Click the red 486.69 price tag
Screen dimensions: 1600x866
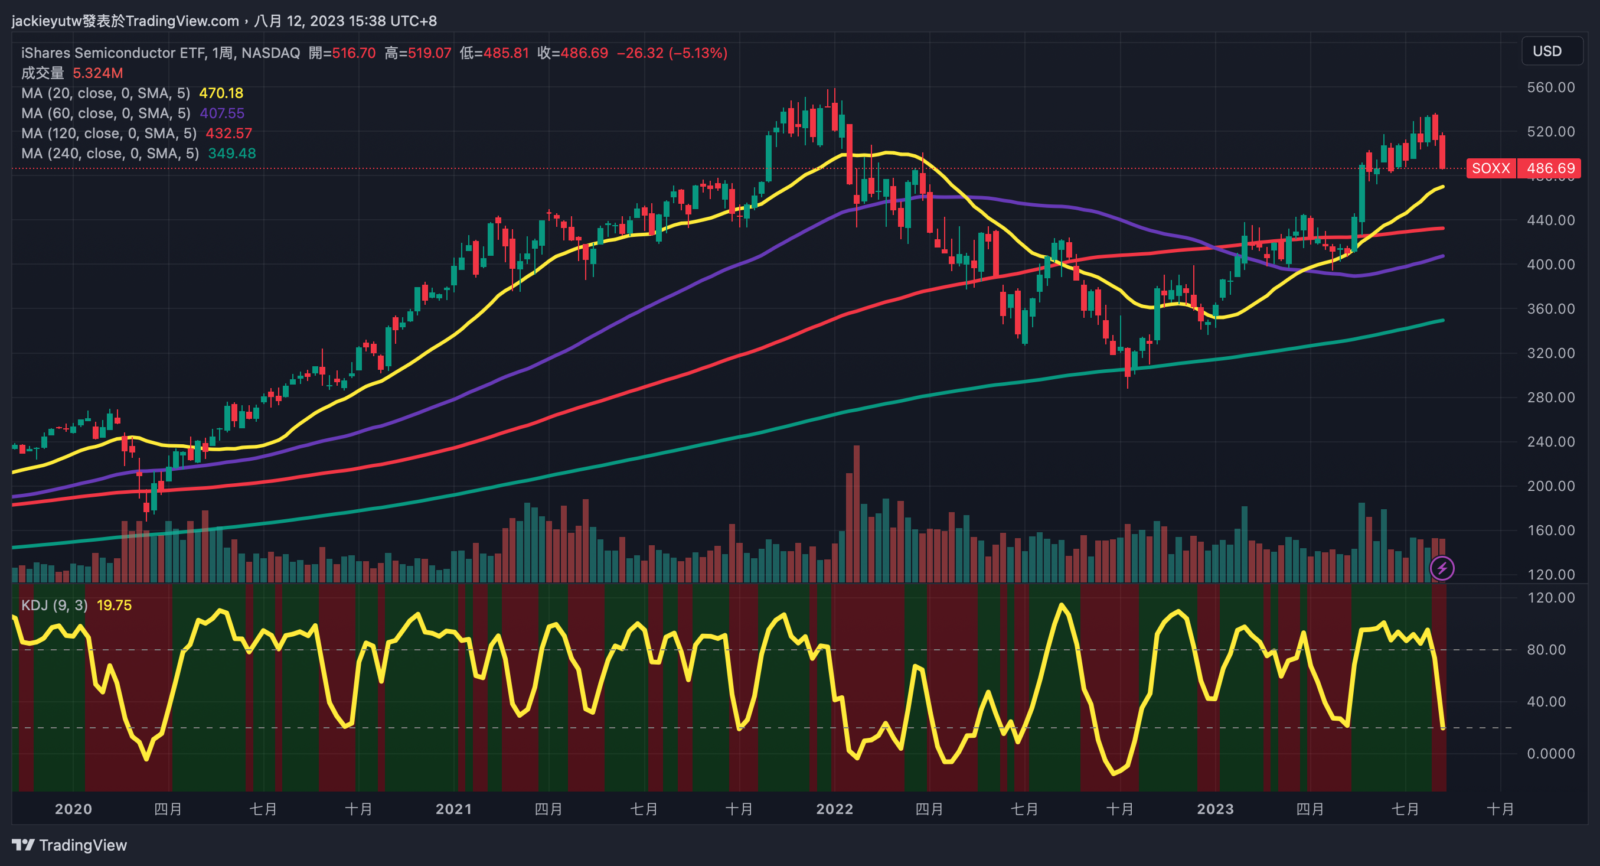coord(1550,168)
